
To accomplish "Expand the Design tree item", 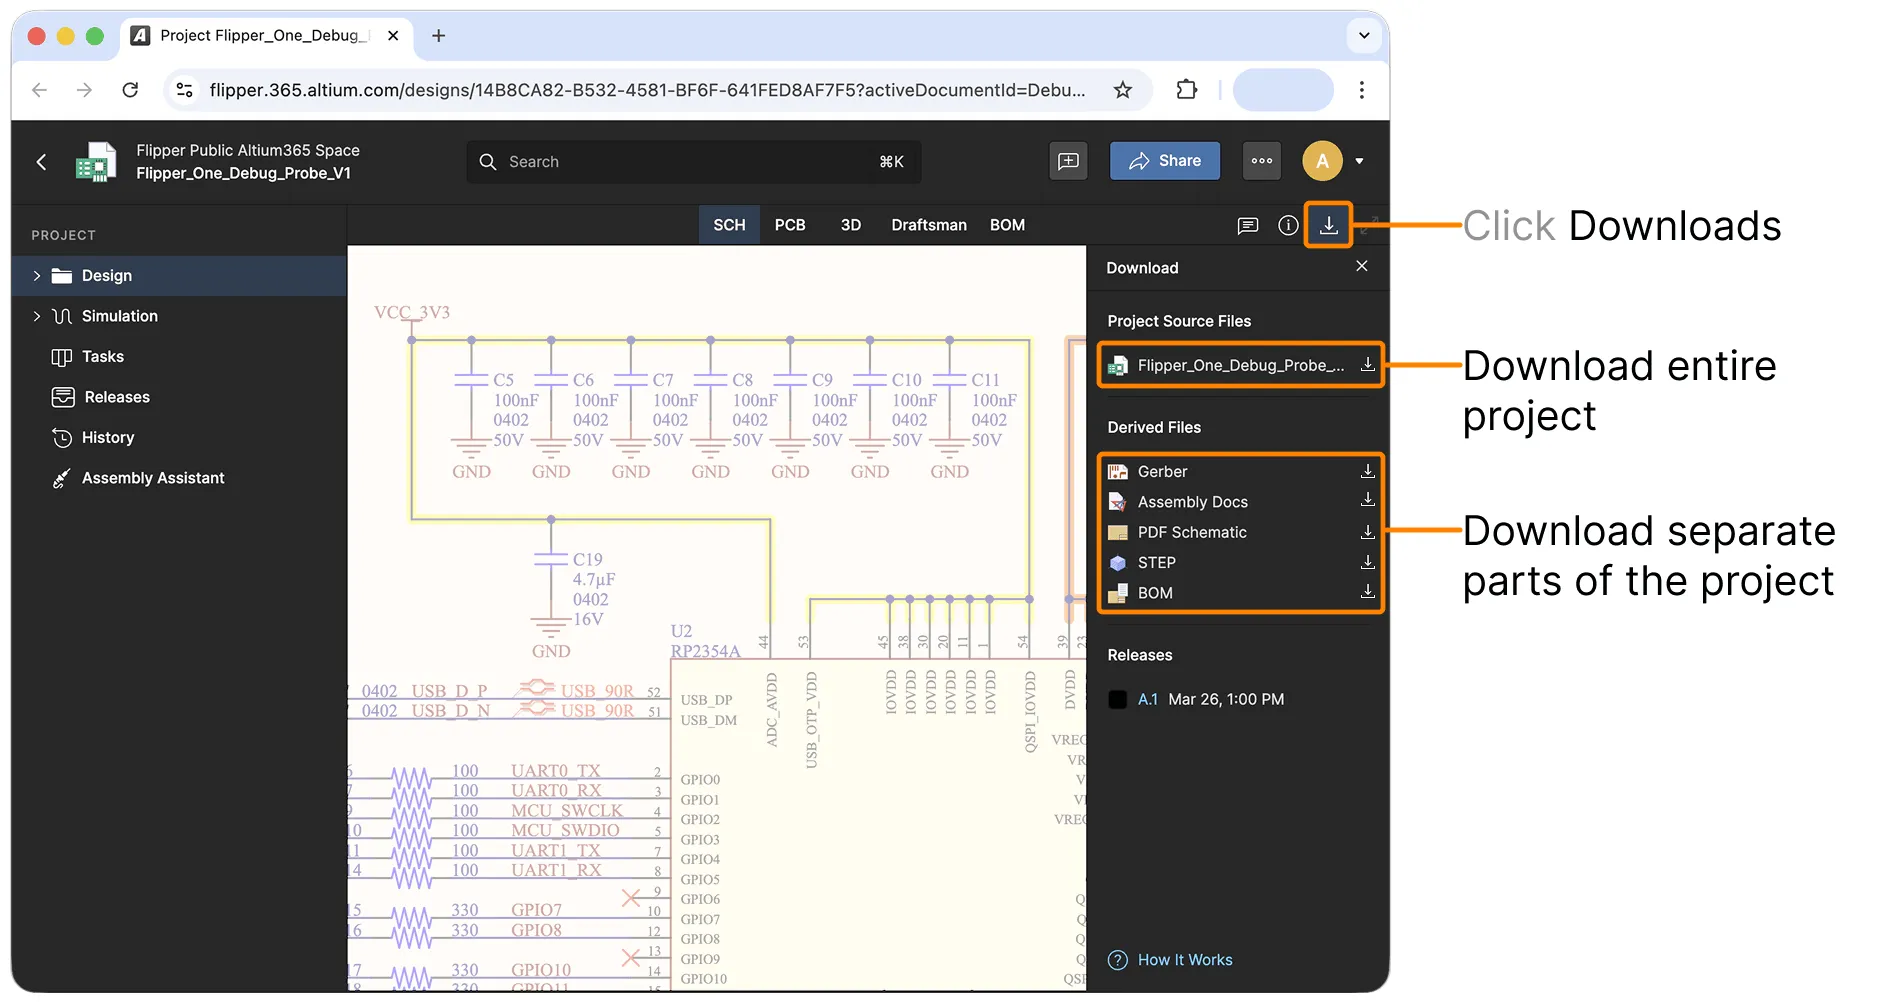I will tap(37, 275).
